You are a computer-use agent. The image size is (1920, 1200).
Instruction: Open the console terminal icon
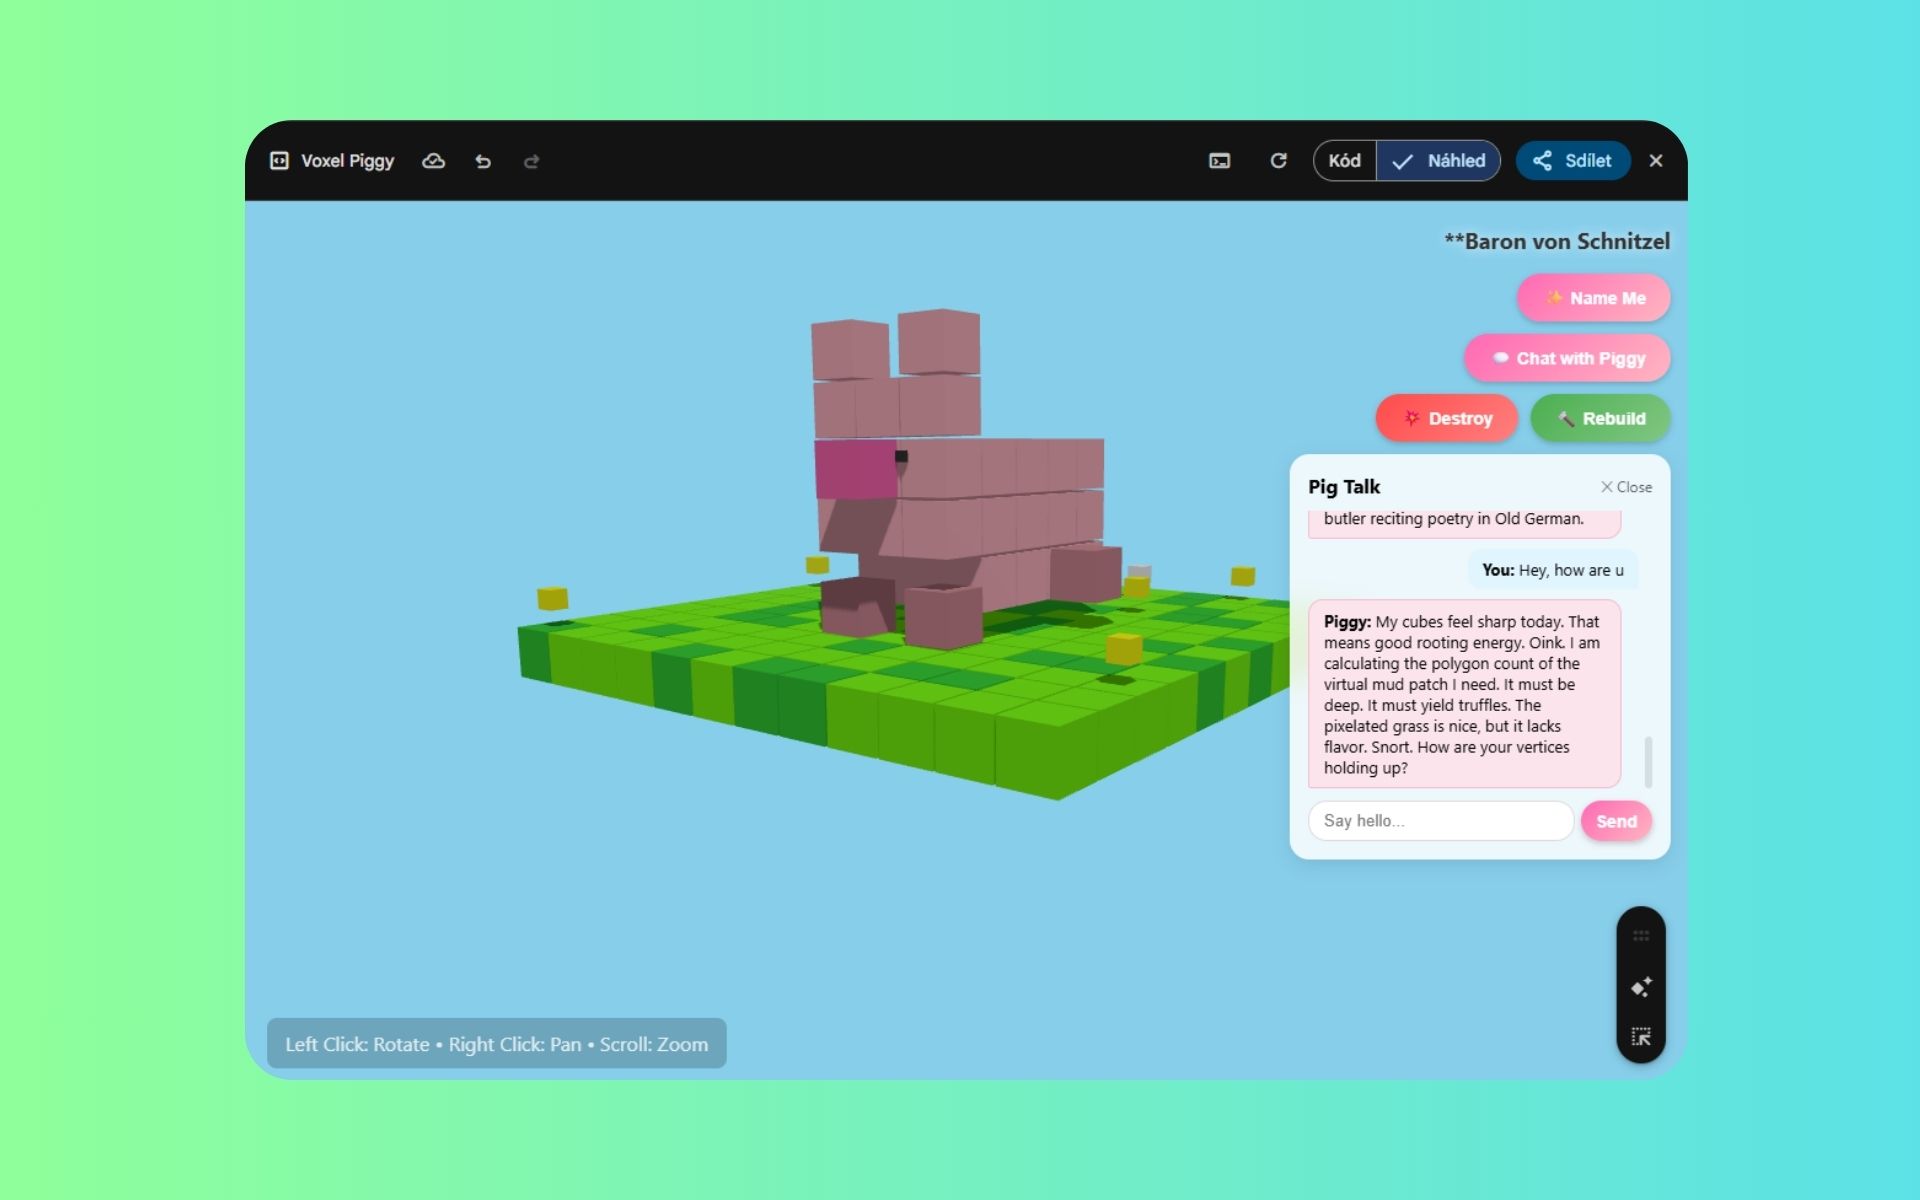1219,161
